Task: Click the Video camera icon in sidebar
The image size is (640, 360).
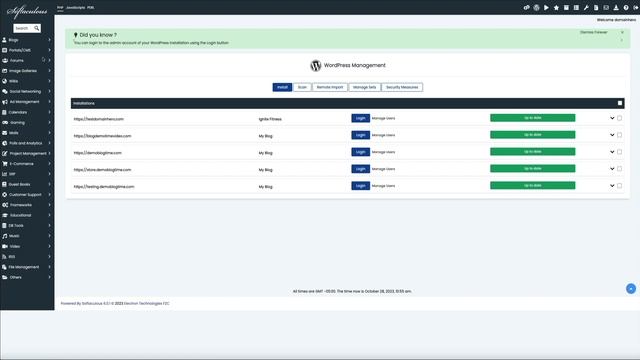Action: [5, 246]
